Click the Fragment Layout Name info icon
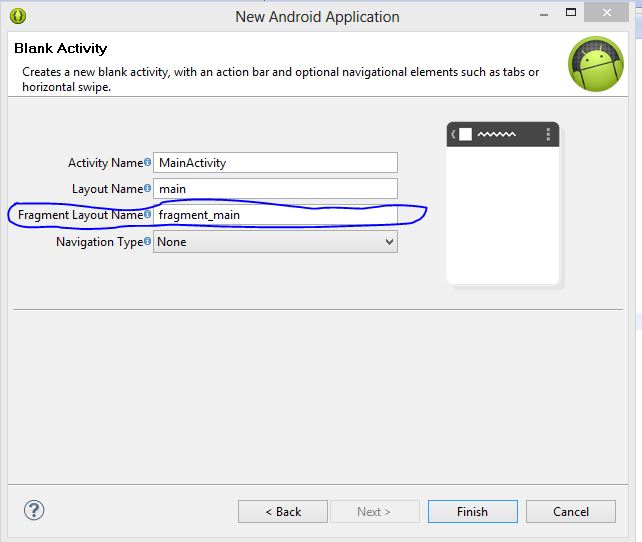The width and height of the screenshot is (642, 542). pyautogui.click(x=147, y=214)
